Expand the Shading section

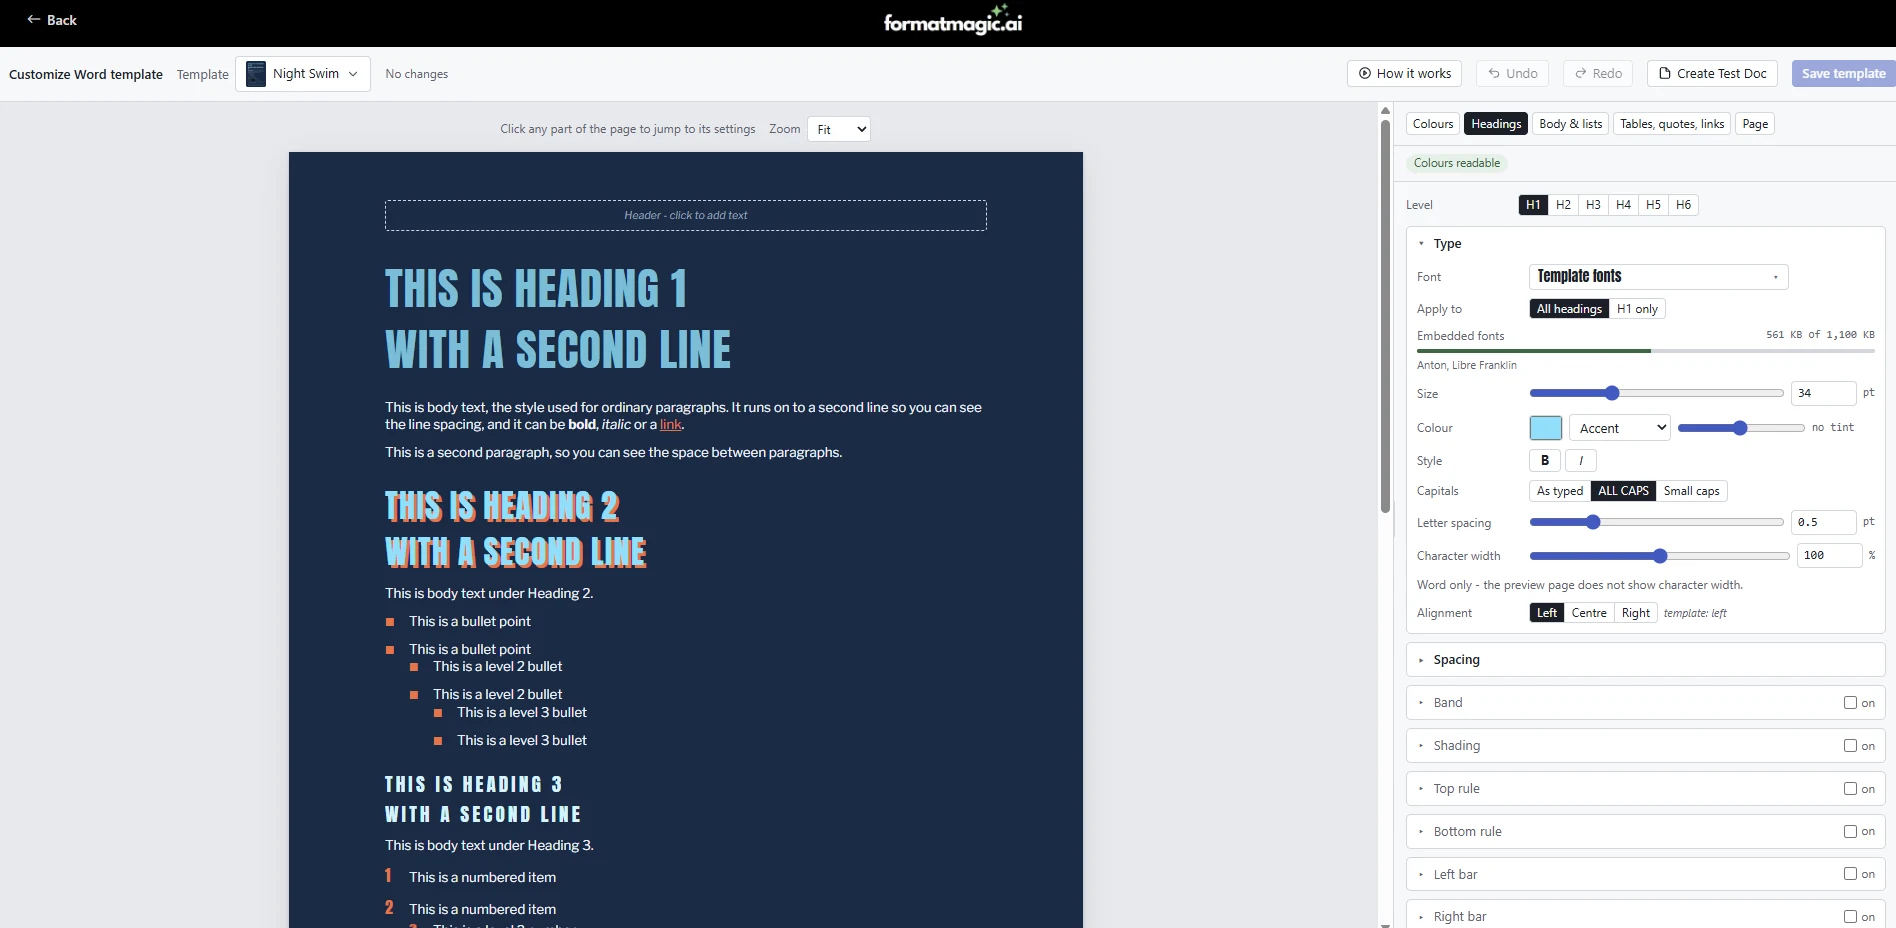click(1456, 746)
